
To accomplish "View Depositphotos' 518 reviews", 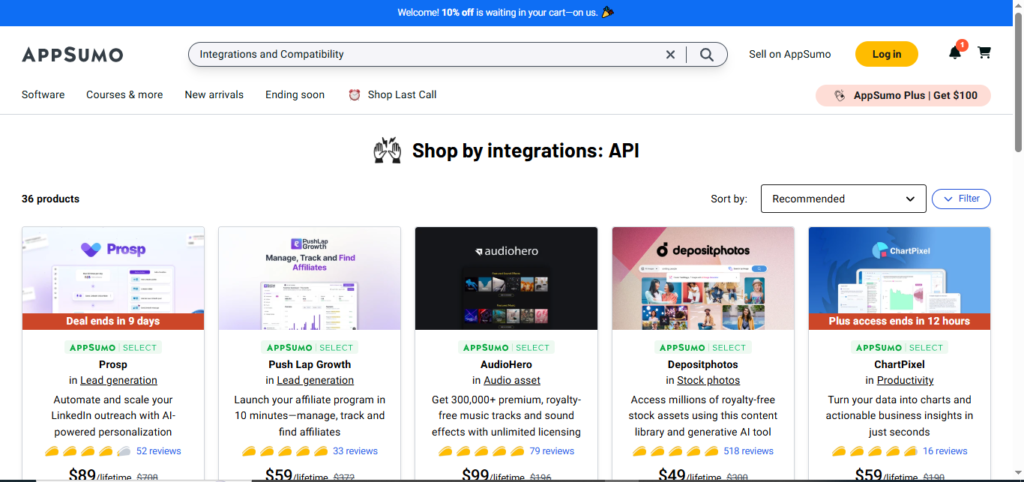I will 748,451.
